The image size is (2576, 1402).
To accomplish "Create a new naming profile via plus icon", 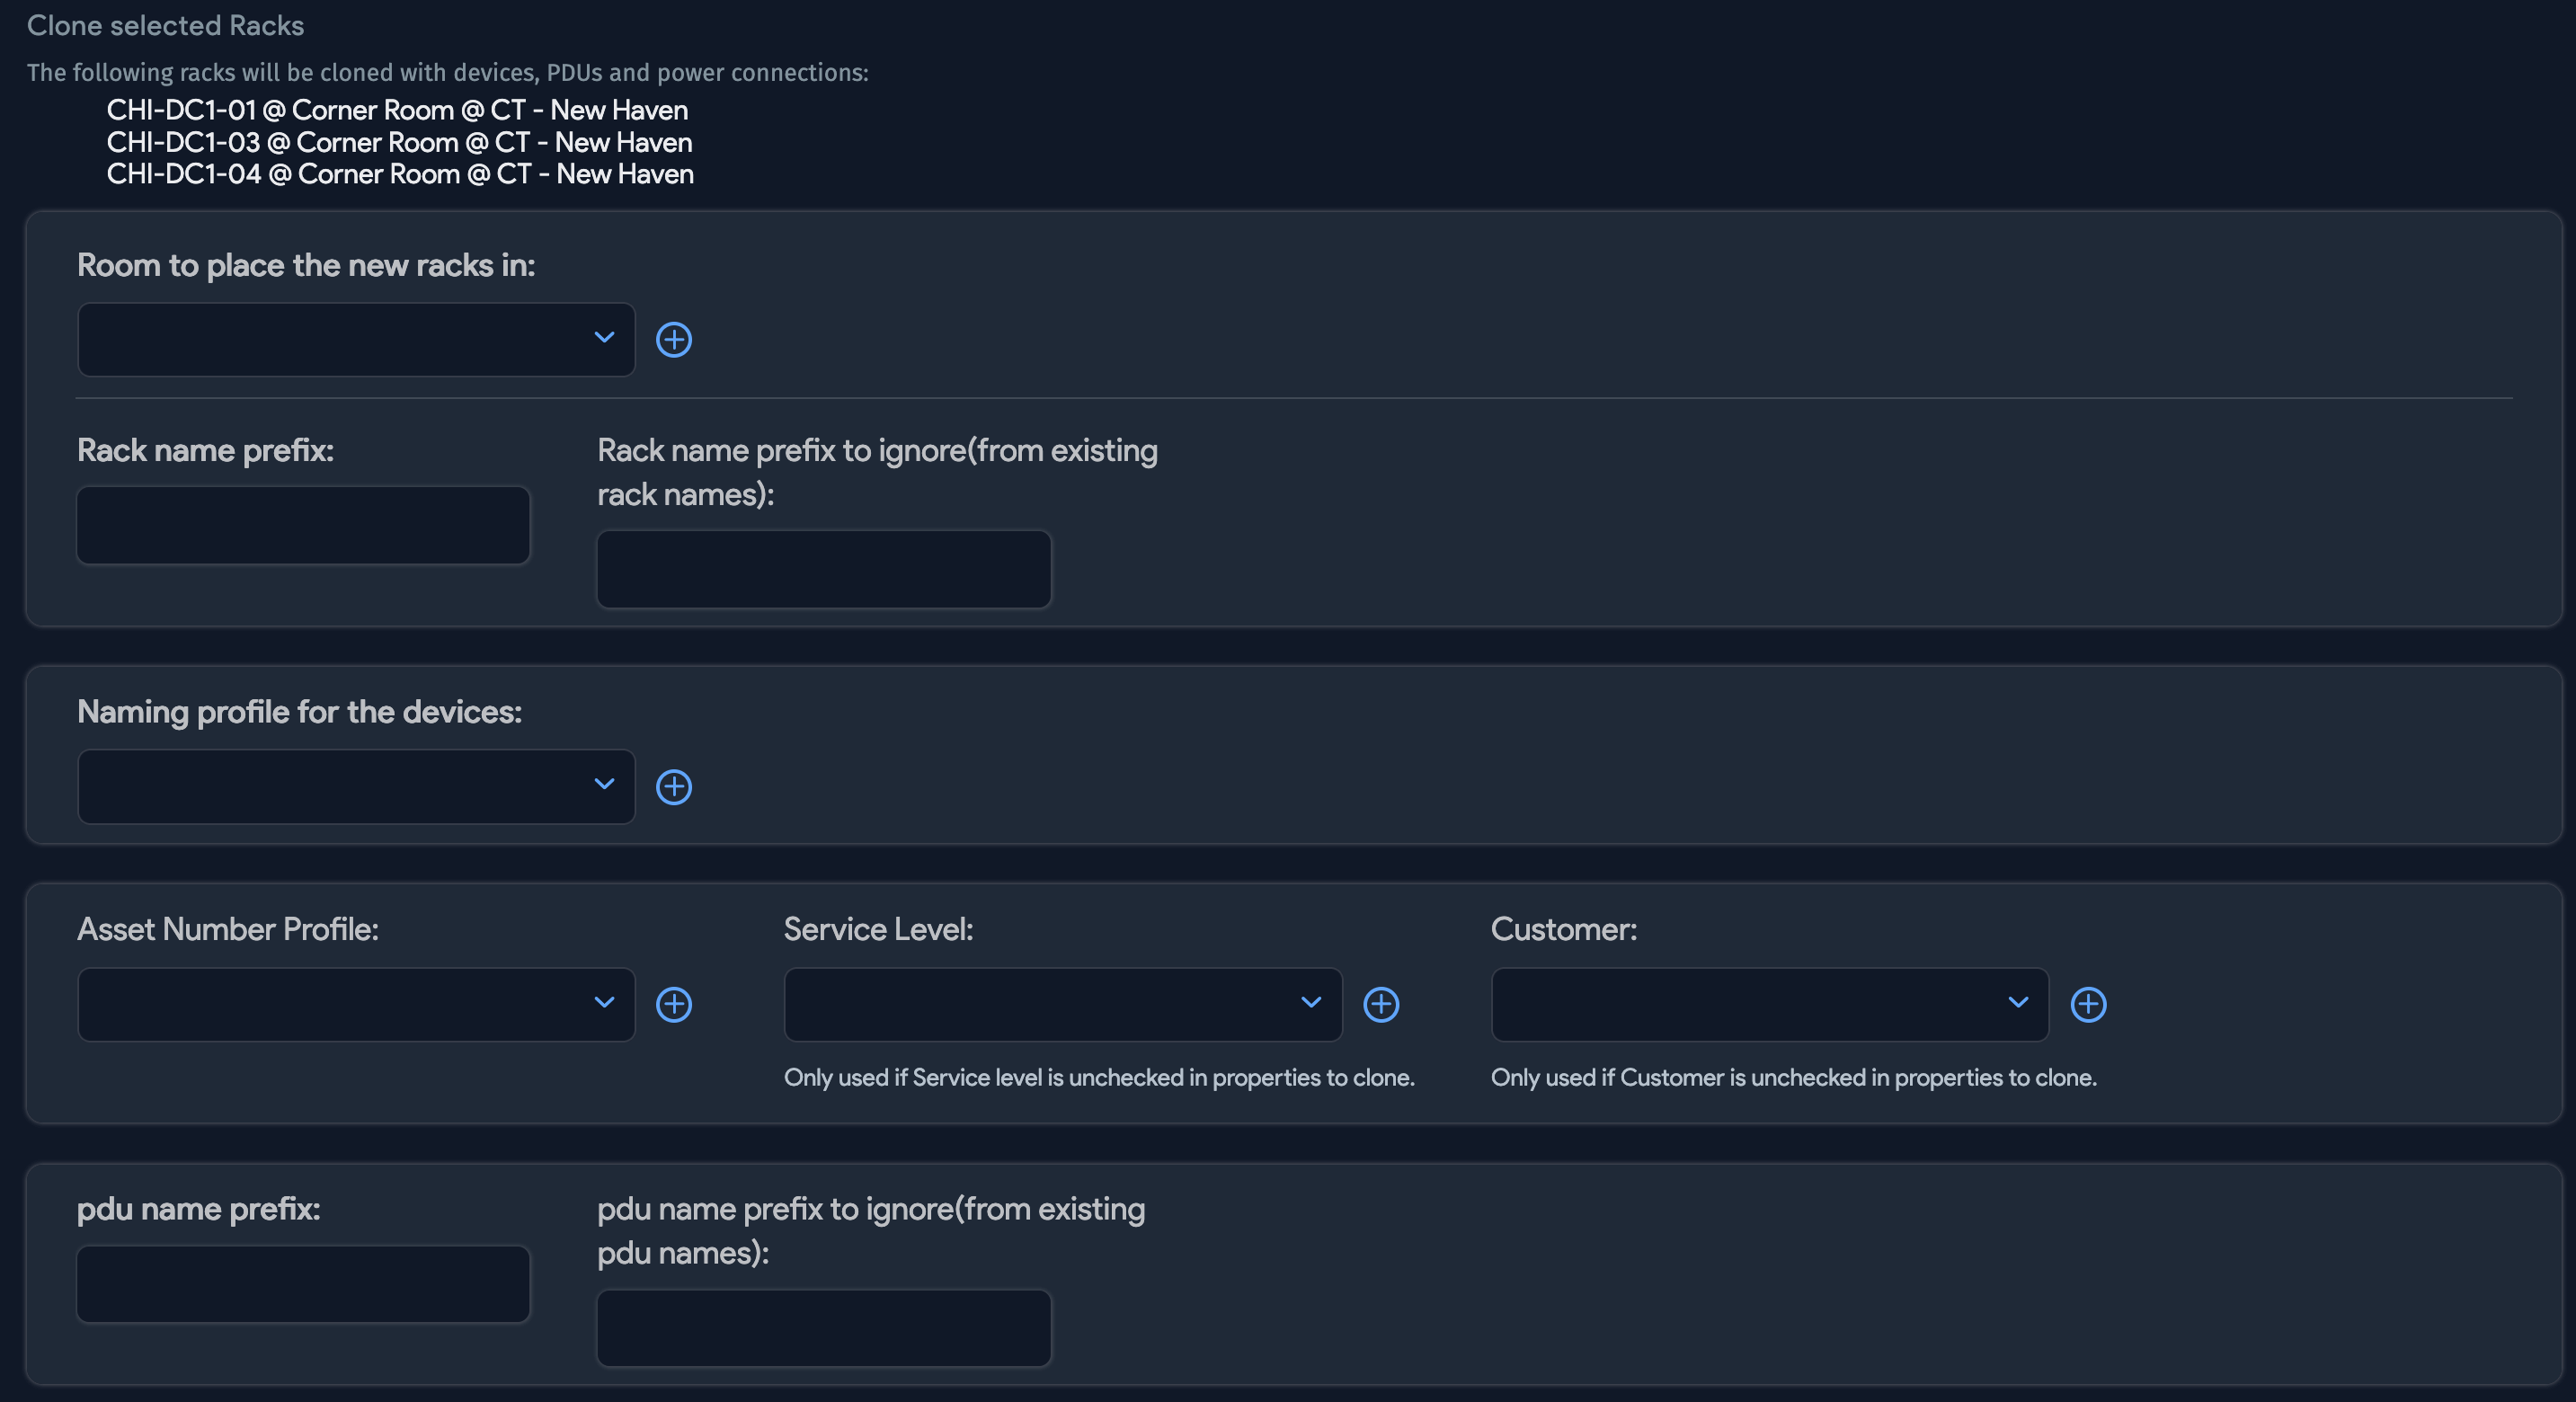I will 674,787.
